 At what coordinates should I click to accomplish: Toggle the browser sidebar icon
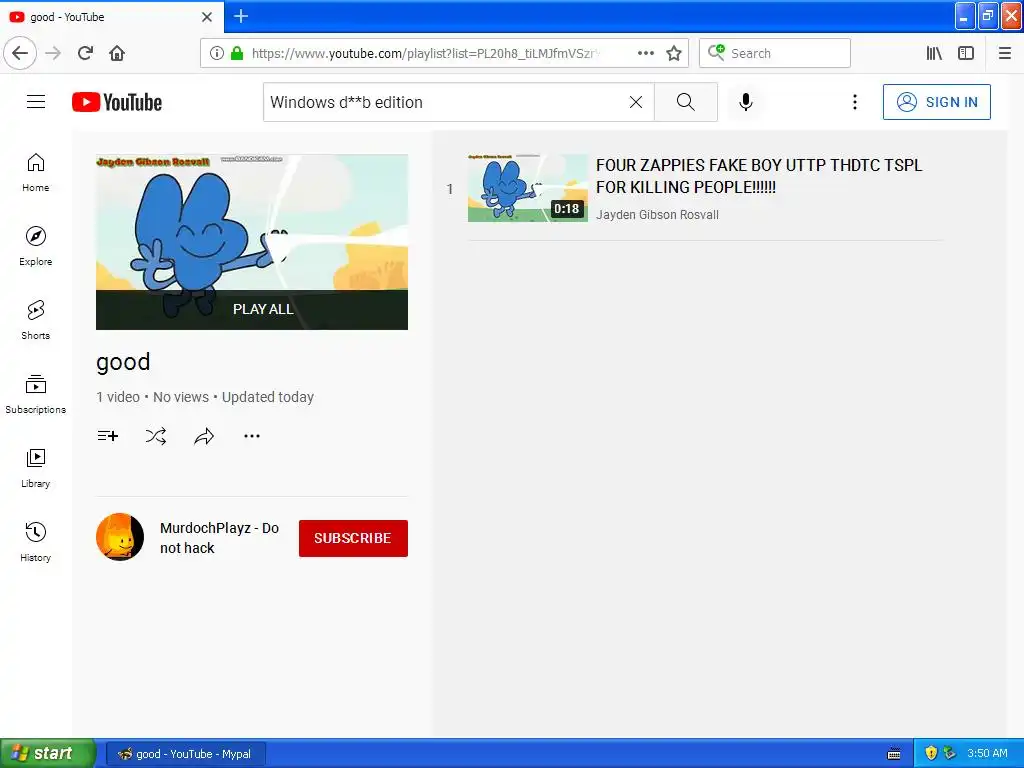tap(966, 53)
